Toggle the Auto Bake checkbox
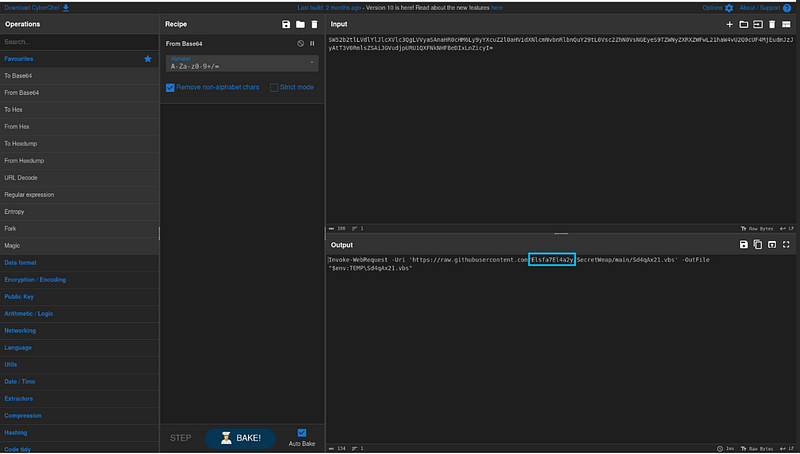This screenshot has height=454, width=800. click(302, 433)
